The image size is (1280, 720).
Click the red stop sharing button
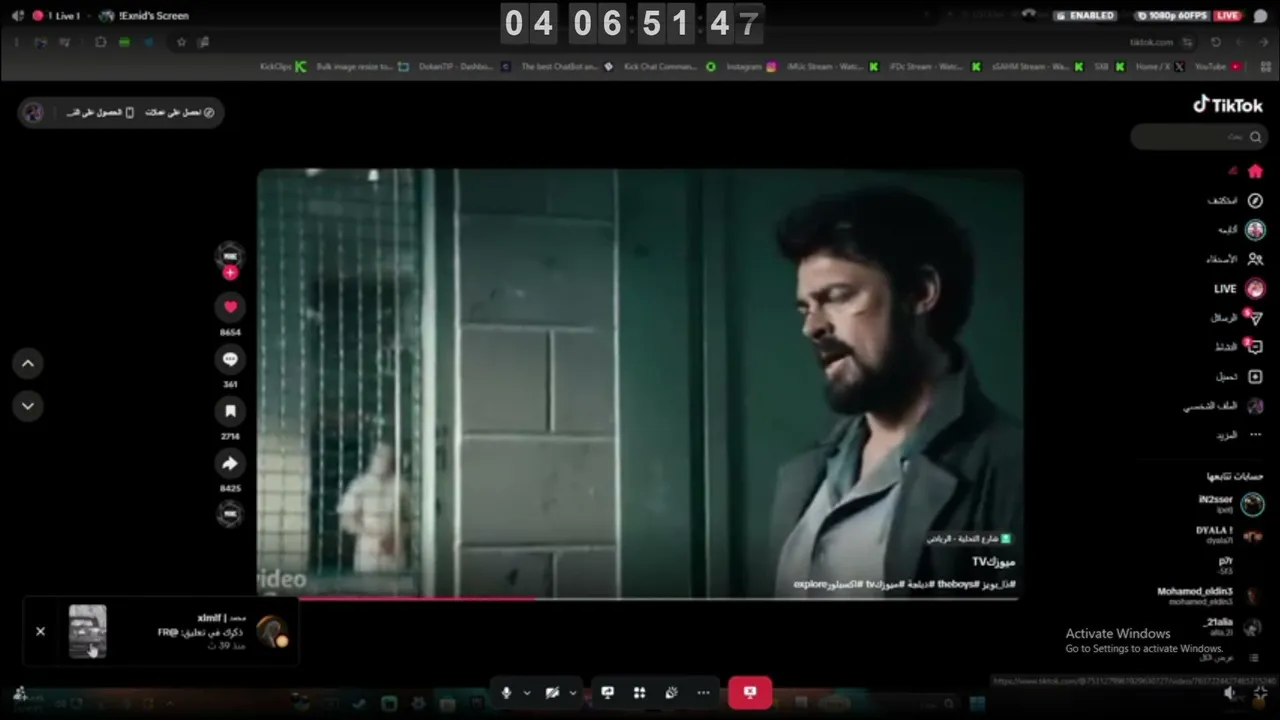point(750,692)
